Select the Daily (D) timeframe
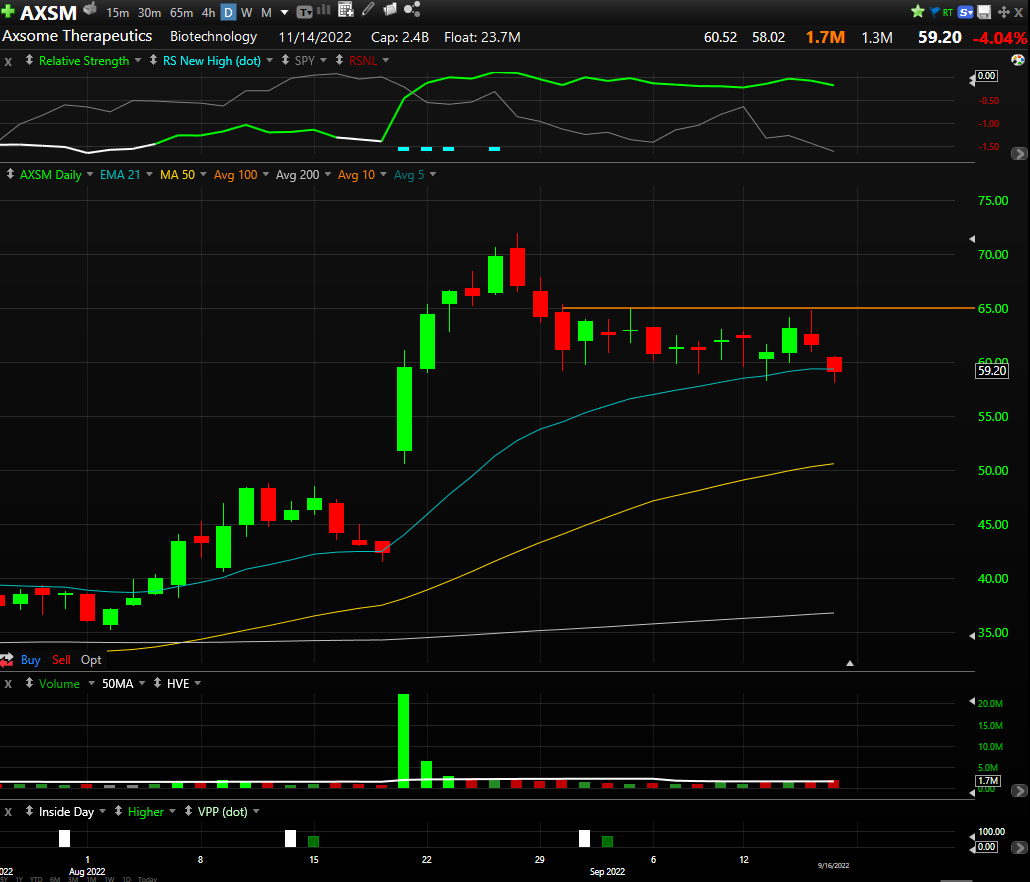Viewport: 1030px width, 882px height. point(228,12)
